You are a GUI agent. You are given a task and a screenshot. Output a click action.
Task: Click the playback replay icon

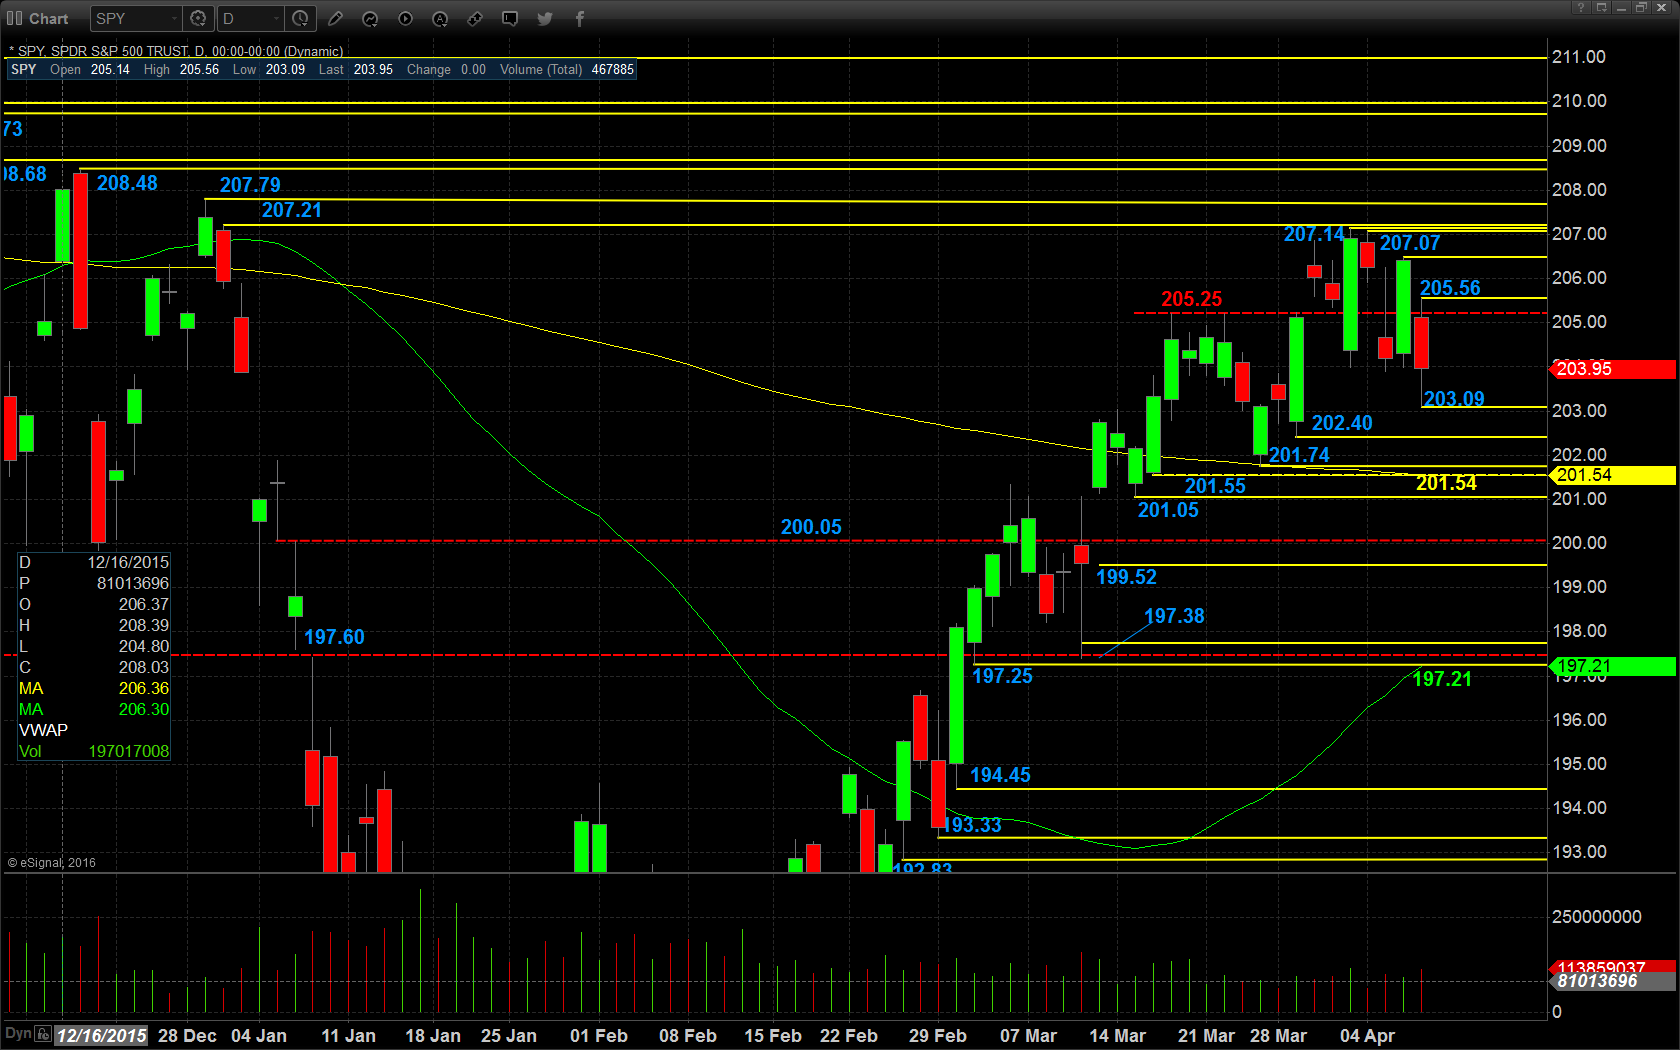pyautogui.click(x=405, y=18)
